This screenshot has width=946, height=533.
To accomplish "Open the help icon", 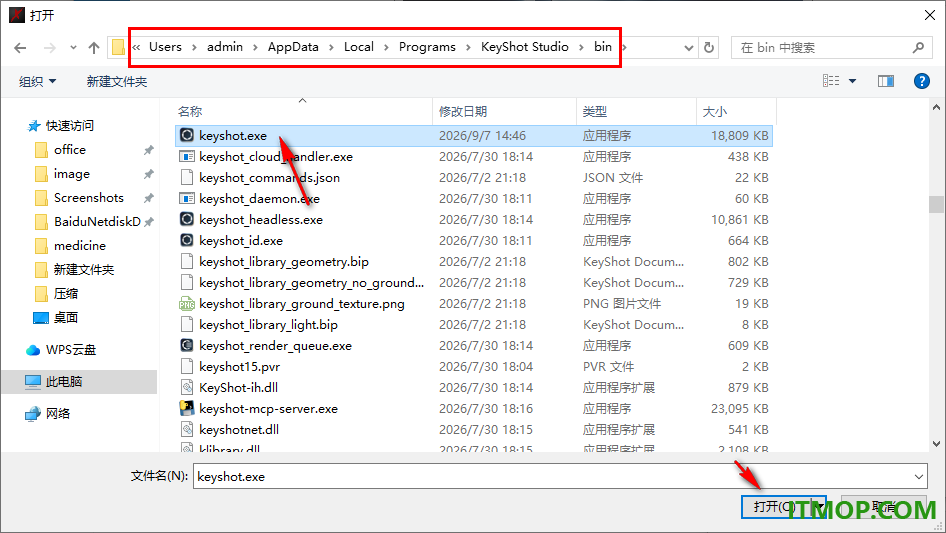I will point(921,81).
